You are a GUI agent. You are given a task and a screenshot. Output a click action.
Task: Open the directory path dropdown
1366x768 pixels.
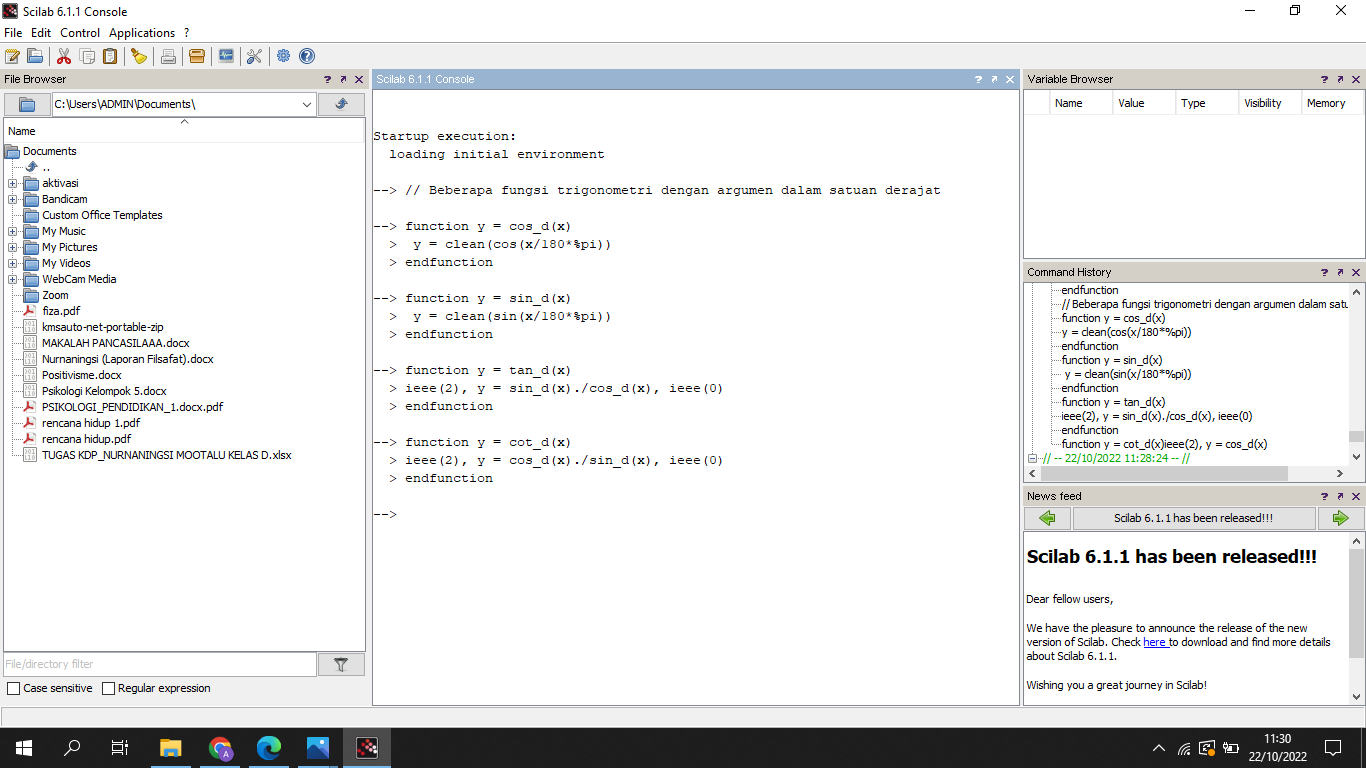(306, 104)
